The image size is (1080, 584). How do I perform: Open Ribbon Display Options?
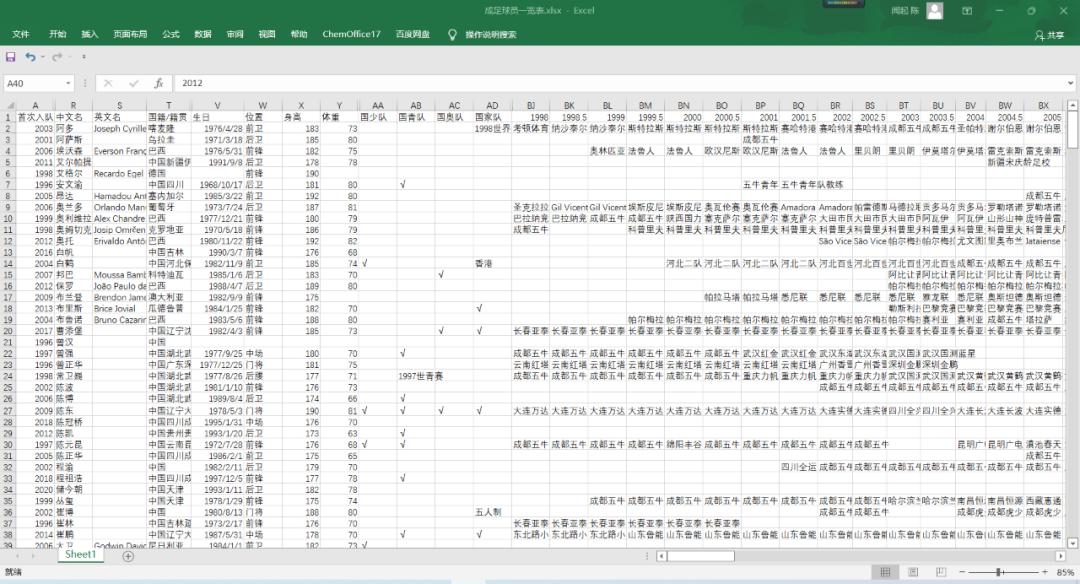click(967, 10)
